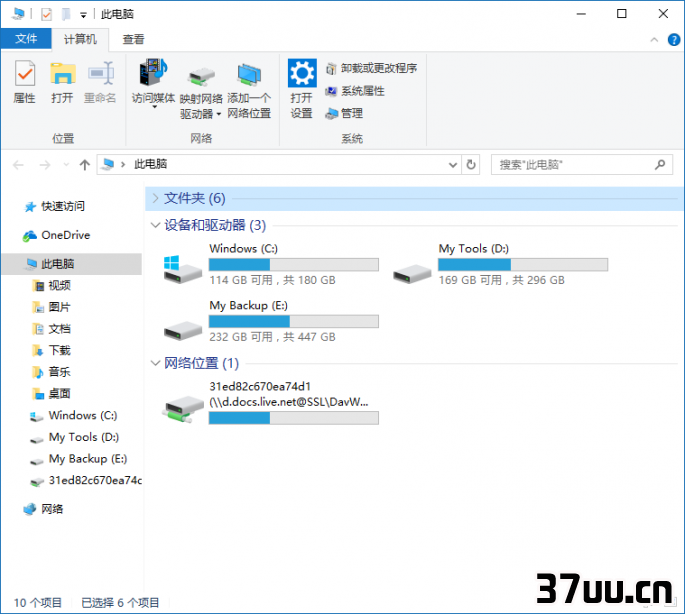This screenshot has height=614, width=685.
Task: Collapse the 网络位置 (1) group
Action: 155,363
